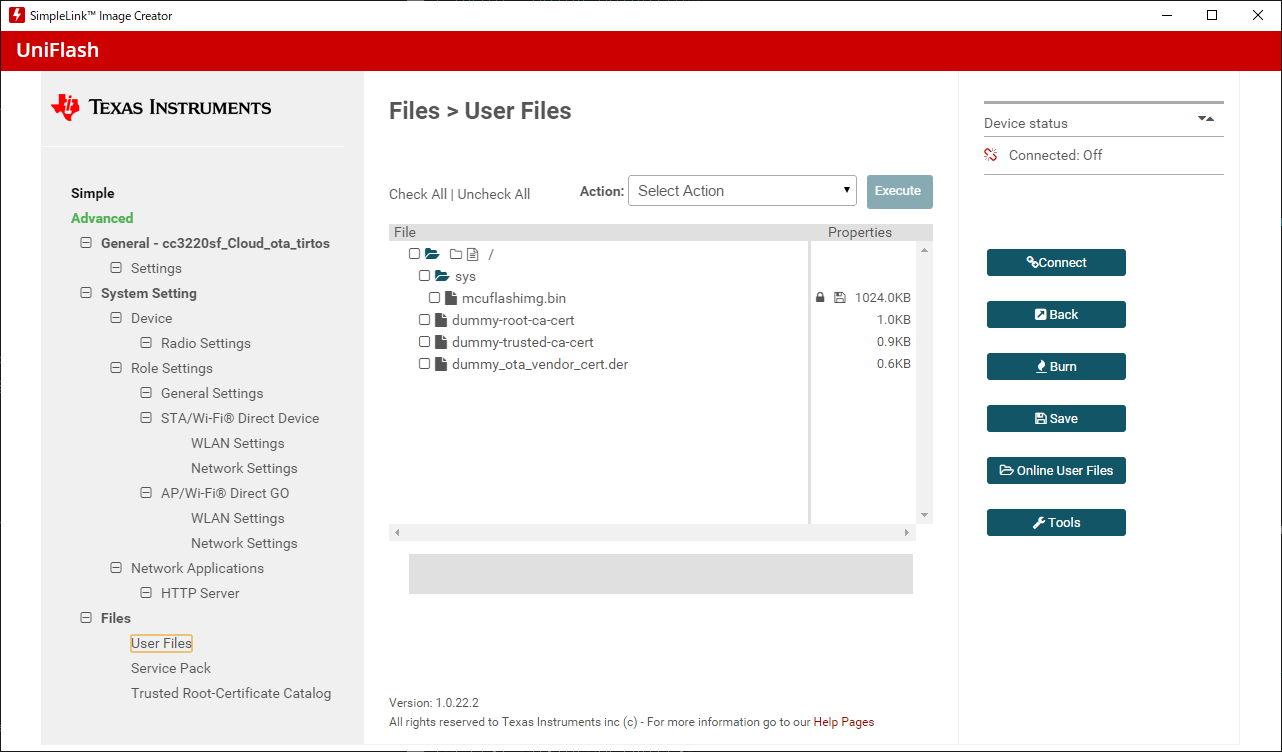Click the document icon in the root row
The width and height of the screenshot is (1282, 752).
(x=473, y=254)
